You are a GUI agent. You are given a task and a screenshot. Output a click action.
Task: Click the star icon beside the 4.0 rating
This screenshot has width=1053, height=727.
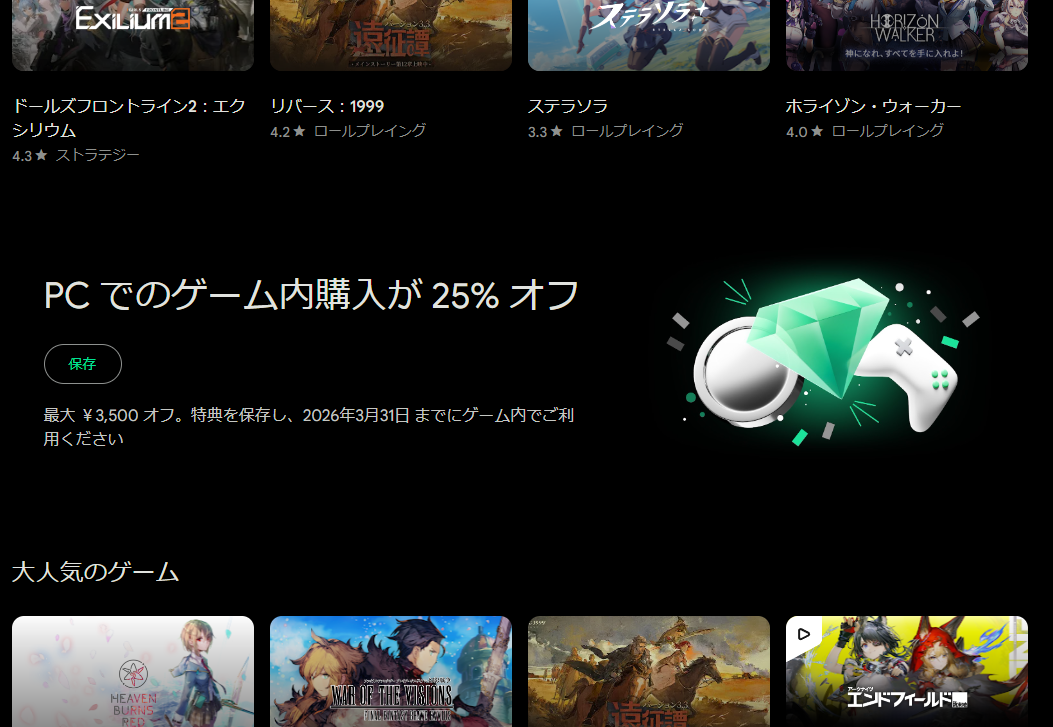(x=817, y=132)
